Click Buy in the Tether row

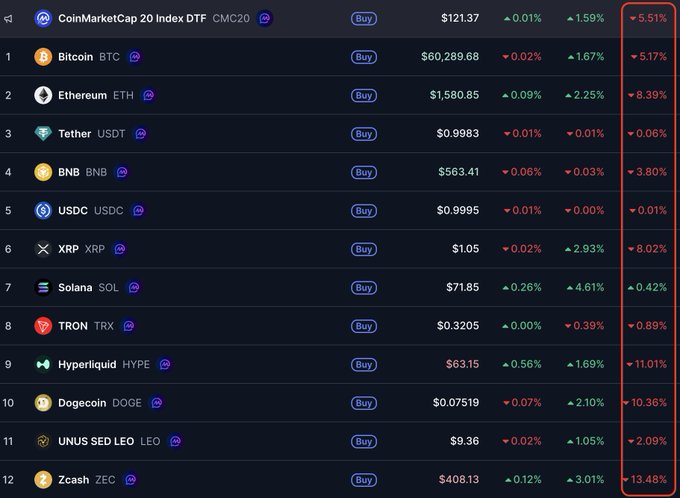point(364,134)
